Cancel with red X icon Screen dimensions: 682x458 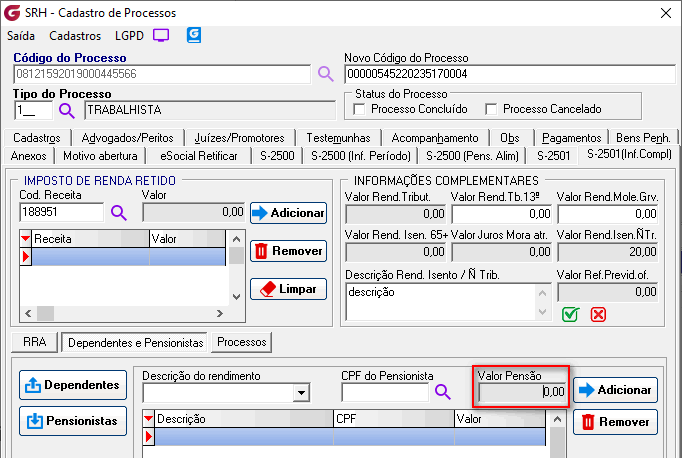click(598, 314)
